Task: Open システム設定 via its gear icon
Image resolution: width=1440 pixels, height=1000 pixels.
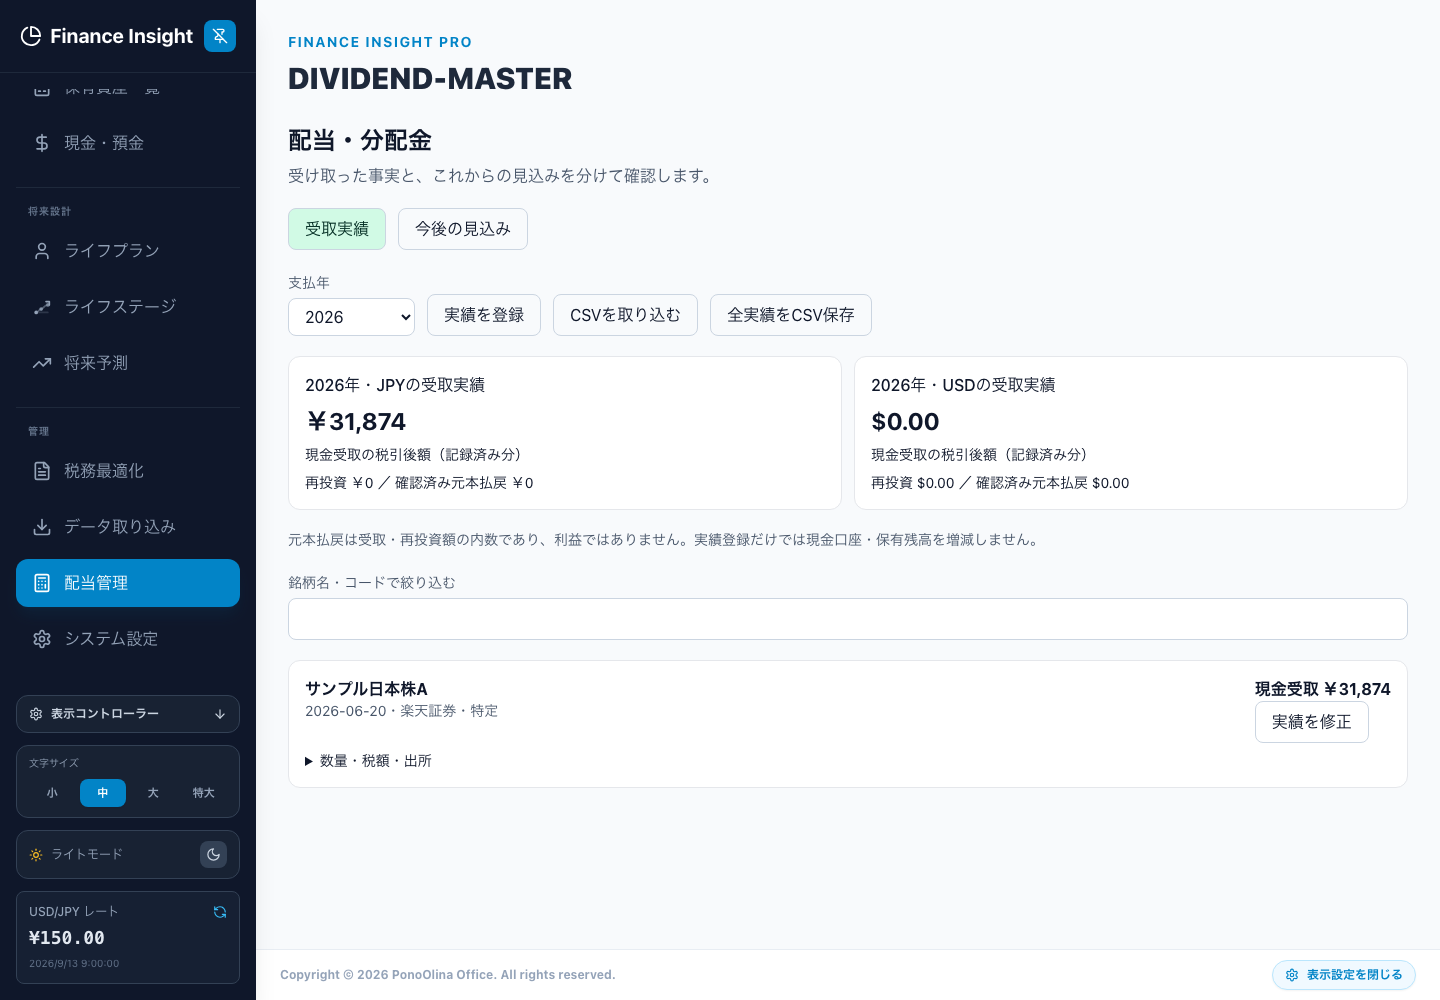Action: click(42, 639)
